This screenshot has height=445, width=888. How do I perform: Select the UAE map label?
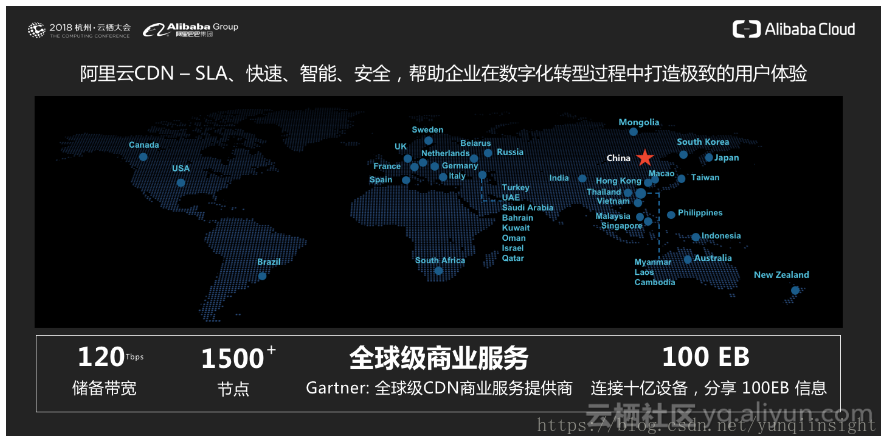tap(511, 198)
